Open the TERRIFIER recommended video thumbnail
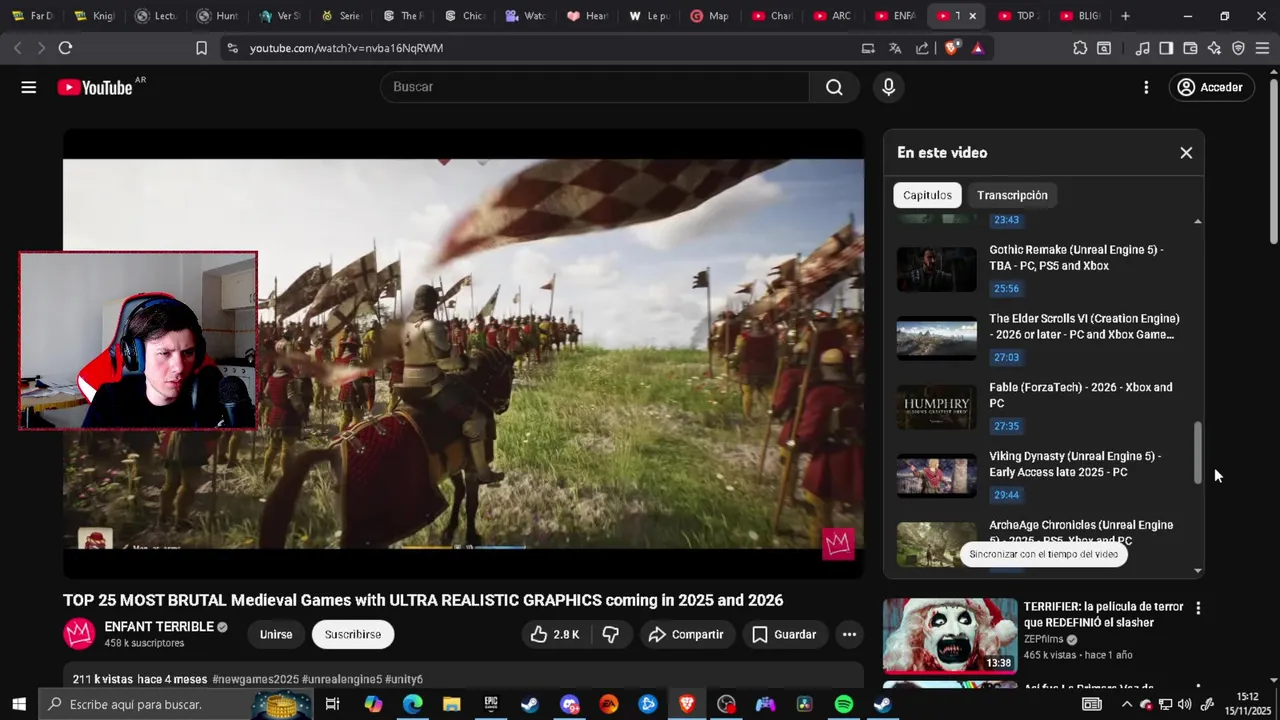 (950, 635)
